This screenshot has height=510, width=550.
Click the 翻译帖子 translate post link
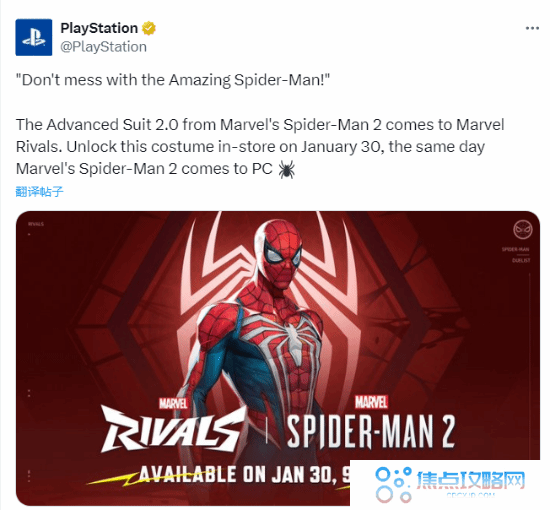[x=39, y=192]
